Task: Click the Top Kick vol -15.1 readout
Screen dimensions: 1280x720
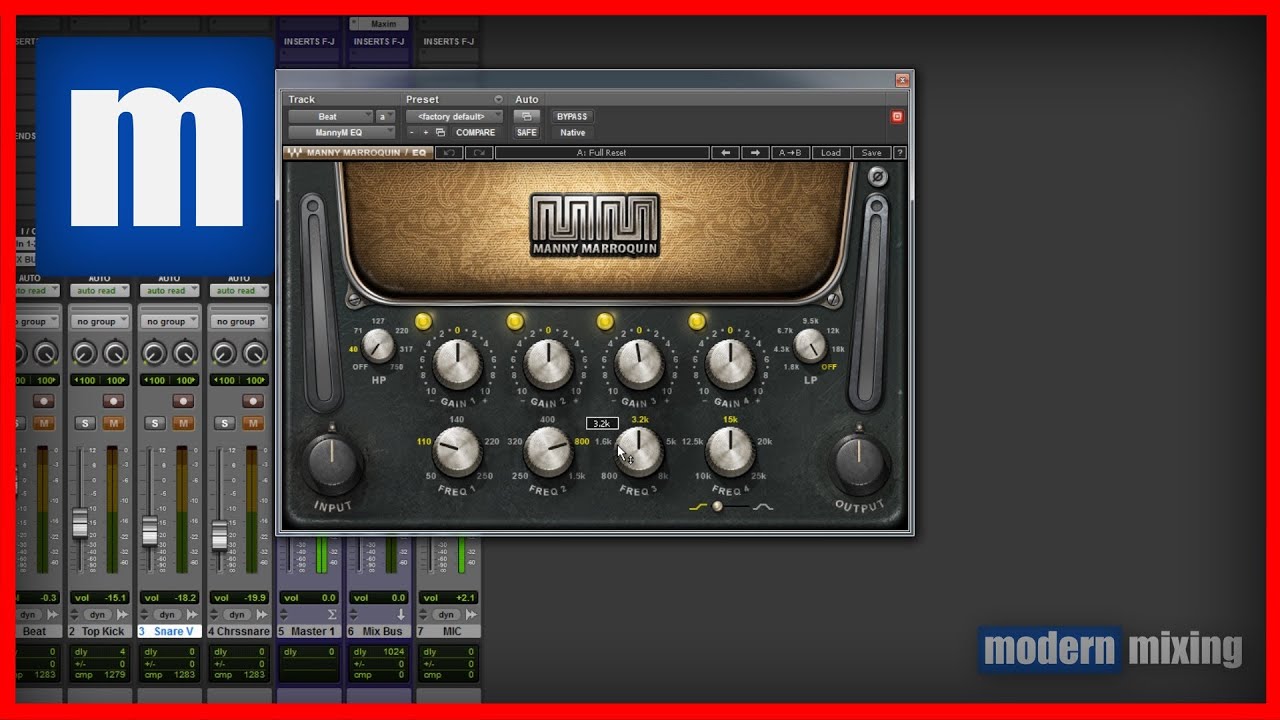Action: click(x=99, y=598)
